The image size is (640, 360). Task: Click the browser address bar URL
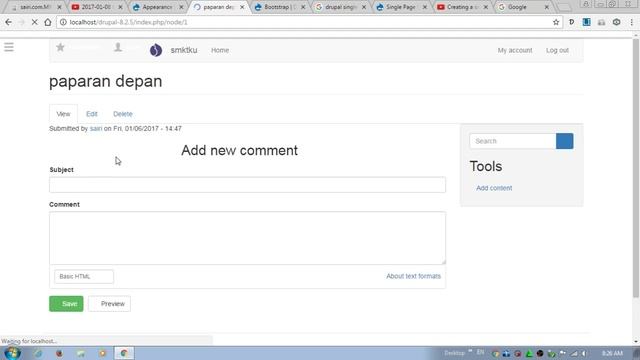129,22
